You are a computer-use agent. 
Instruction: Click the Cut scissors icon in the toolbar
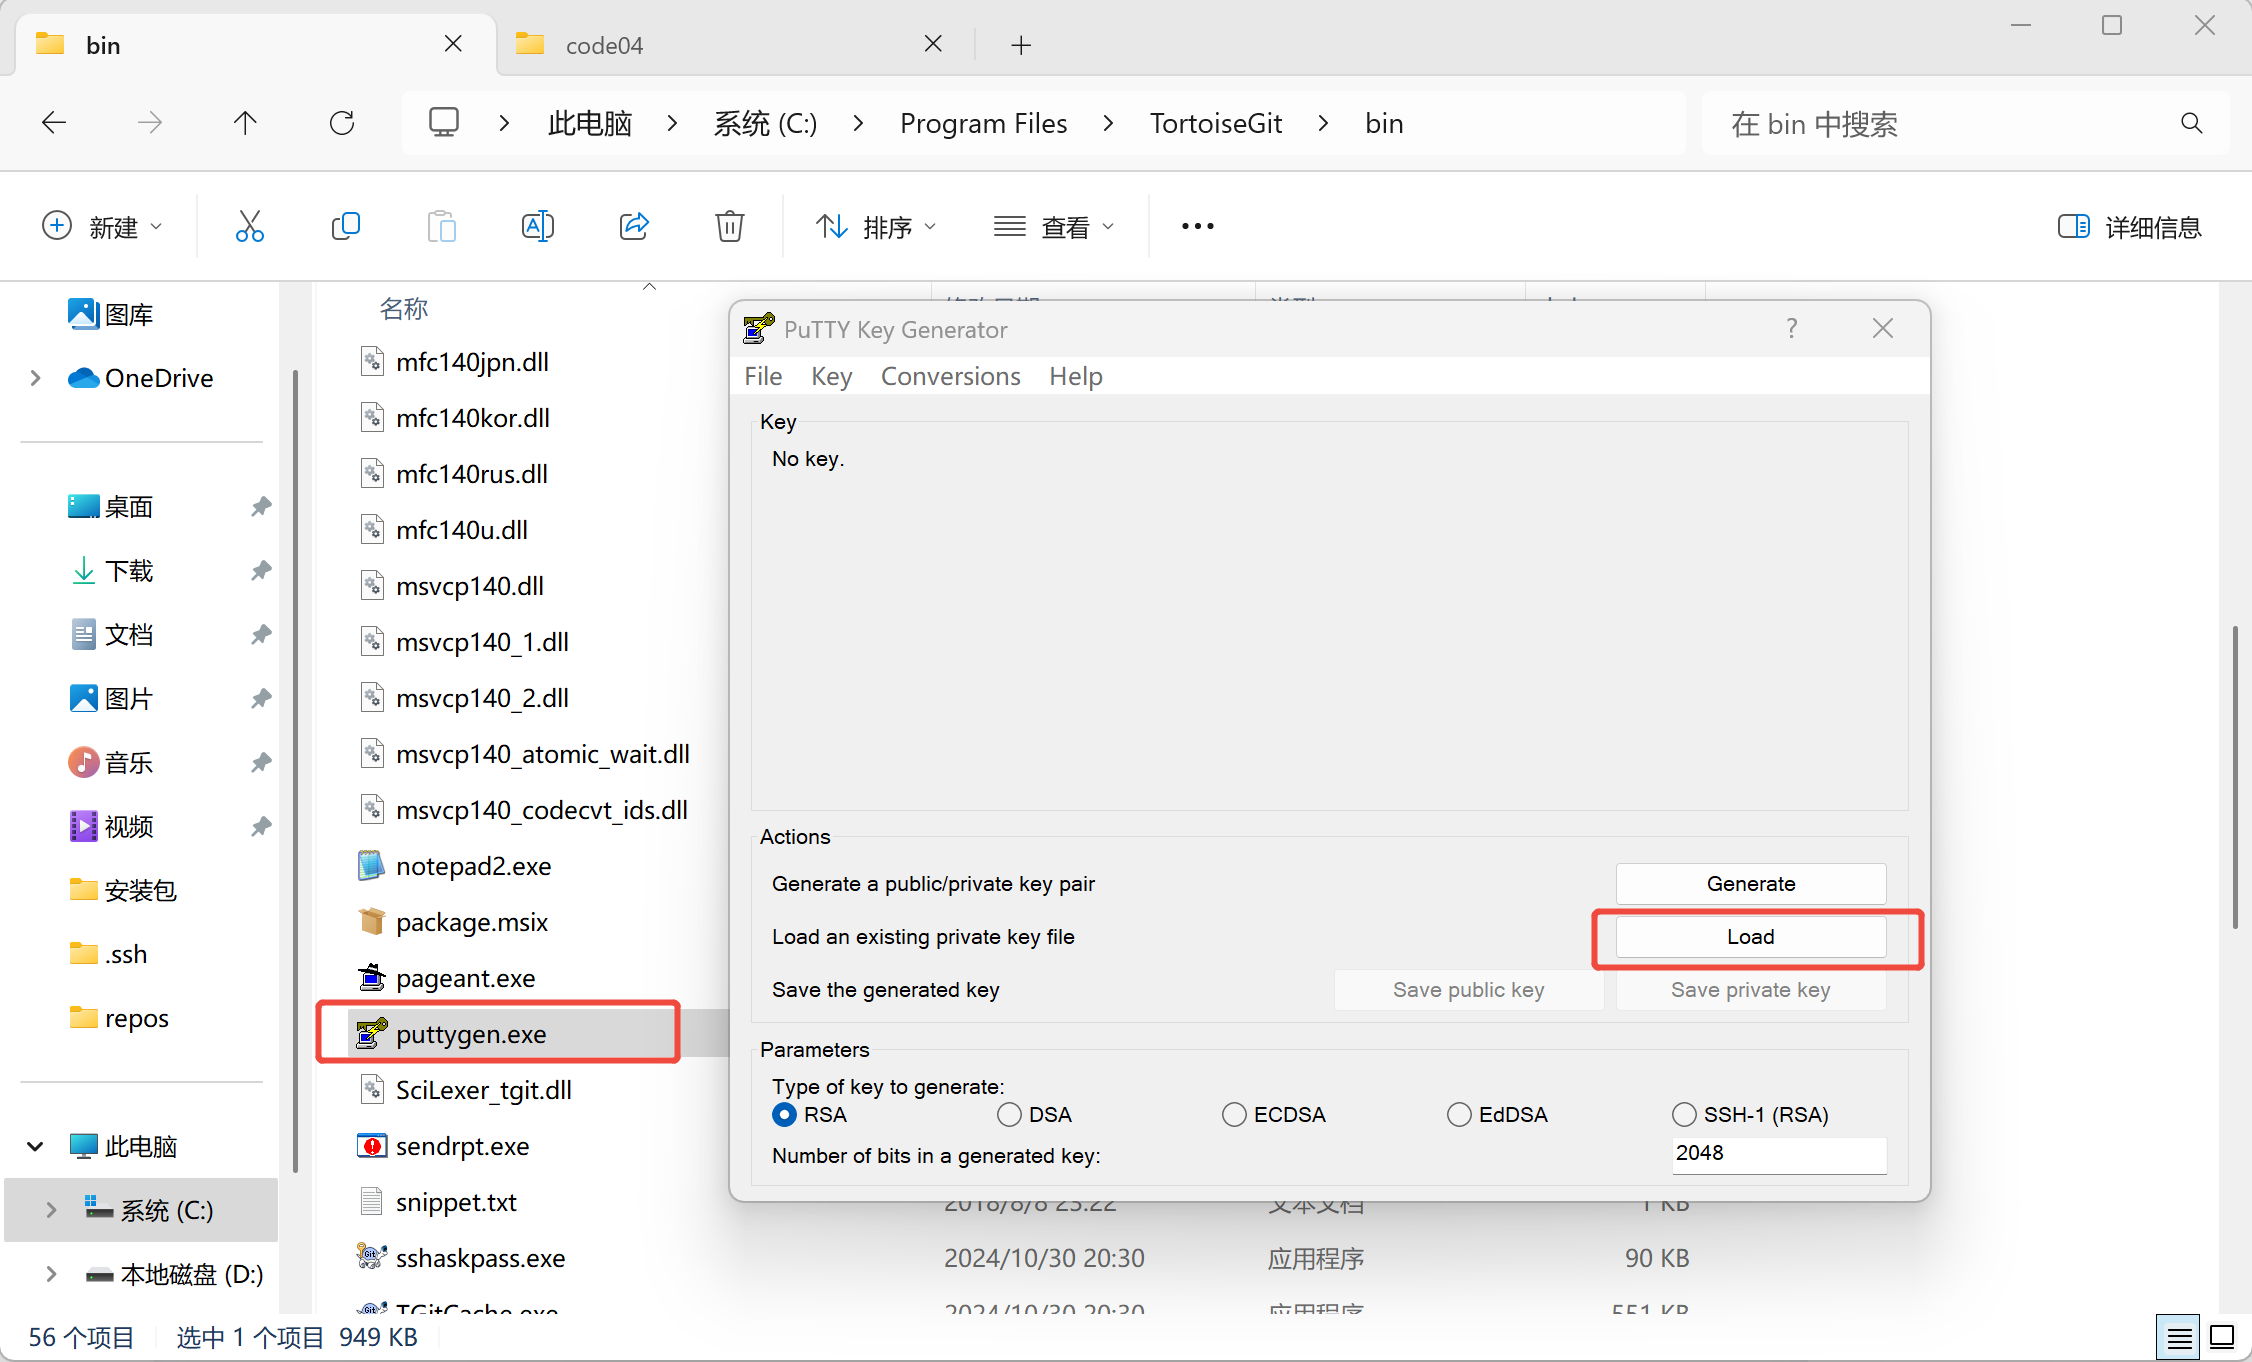pyautogui.click(x=249, y=227)
